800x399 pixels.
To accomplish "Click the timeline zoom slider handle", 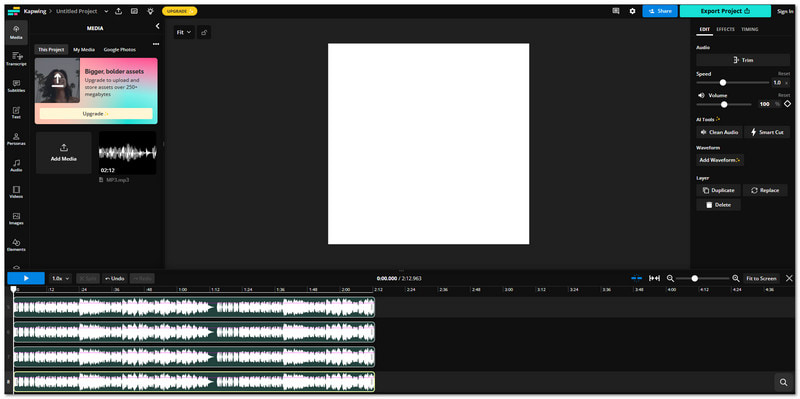I will pyautogui.click(x=694, y=278).
